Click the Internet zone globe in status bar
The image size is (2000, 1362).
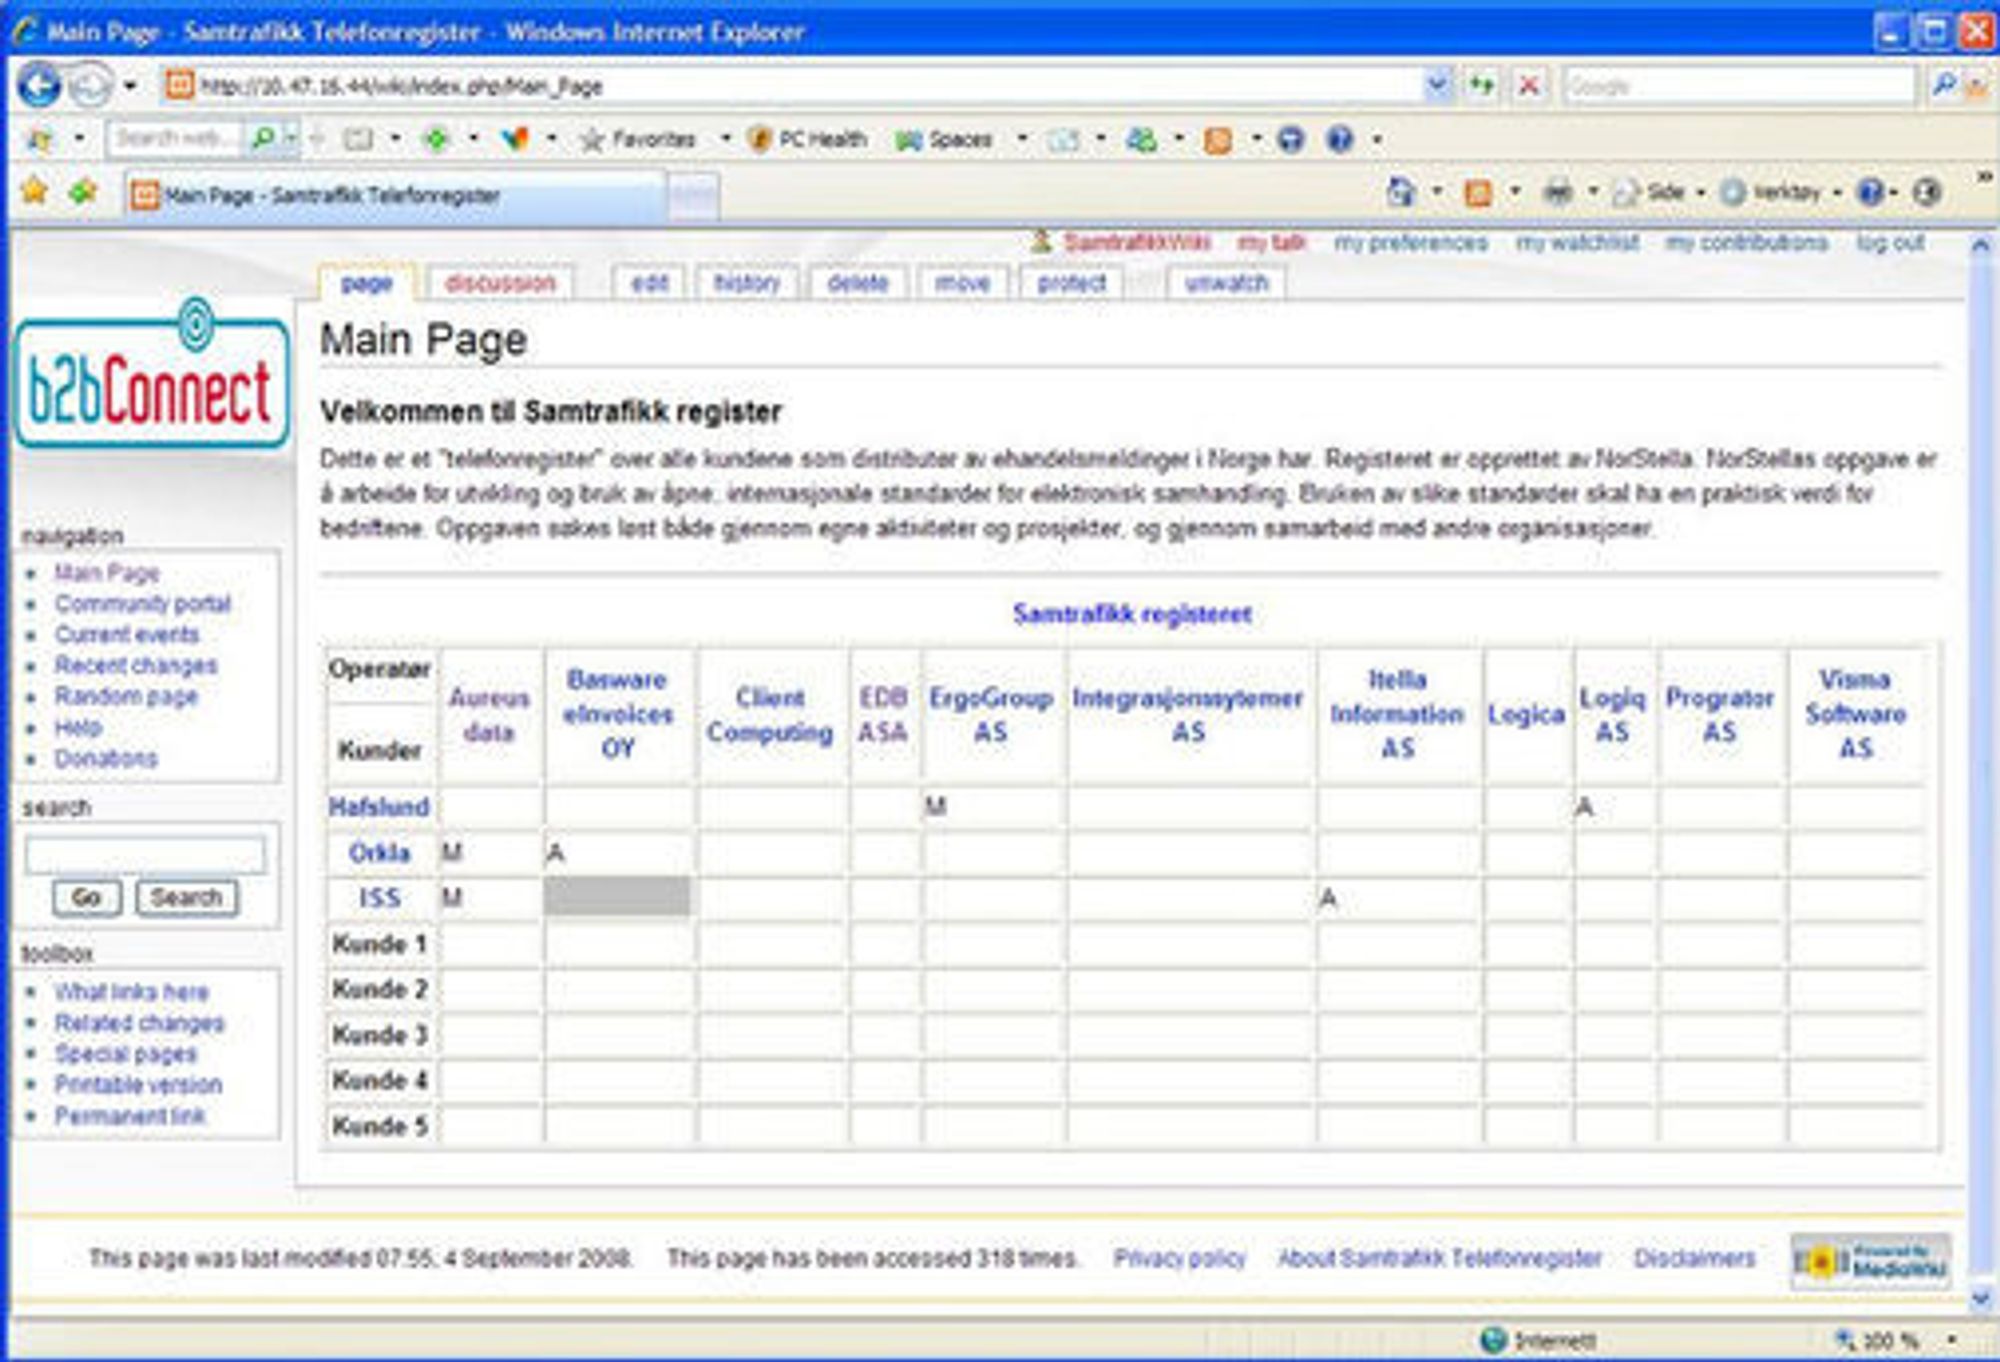point(1493,1339)
